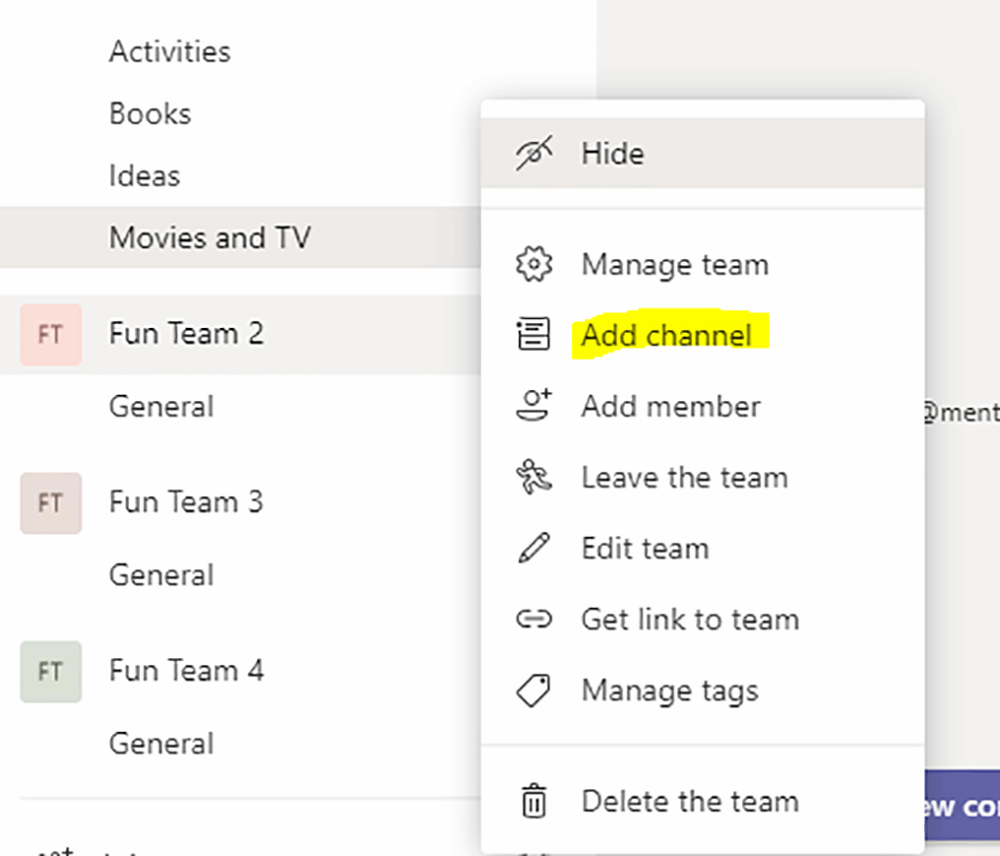Click the Manage team gear icon
The height and width of the screenshot is (856, 1000).
[x=534, y=265]
